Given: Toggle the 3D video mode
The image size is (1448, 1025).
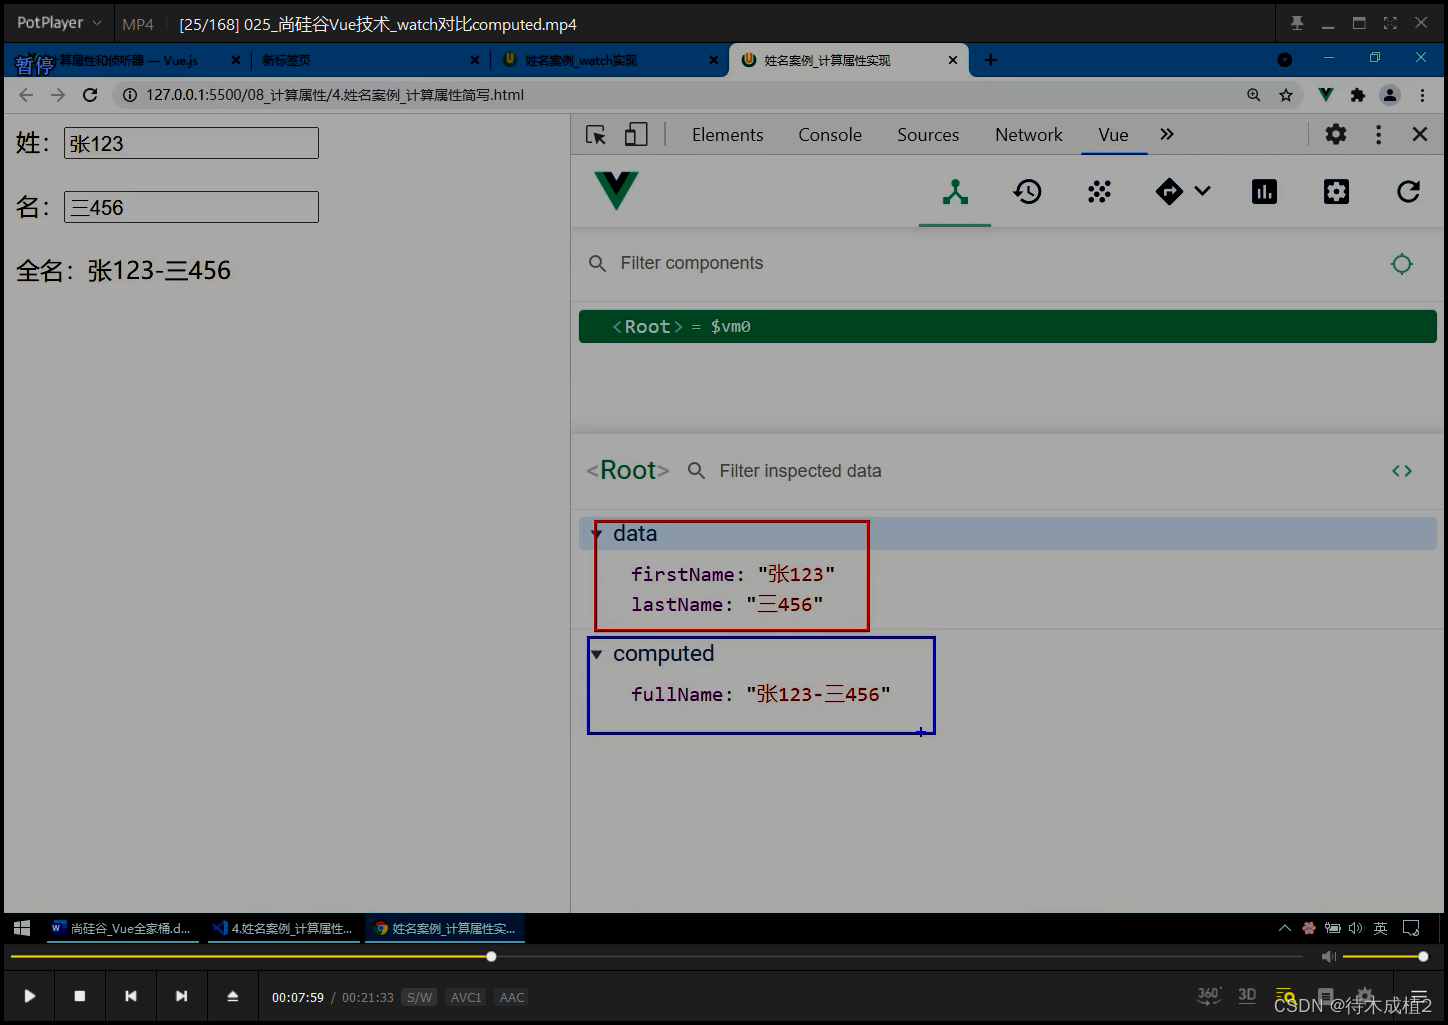Looking at the screenshot, I should [1247, 995].
